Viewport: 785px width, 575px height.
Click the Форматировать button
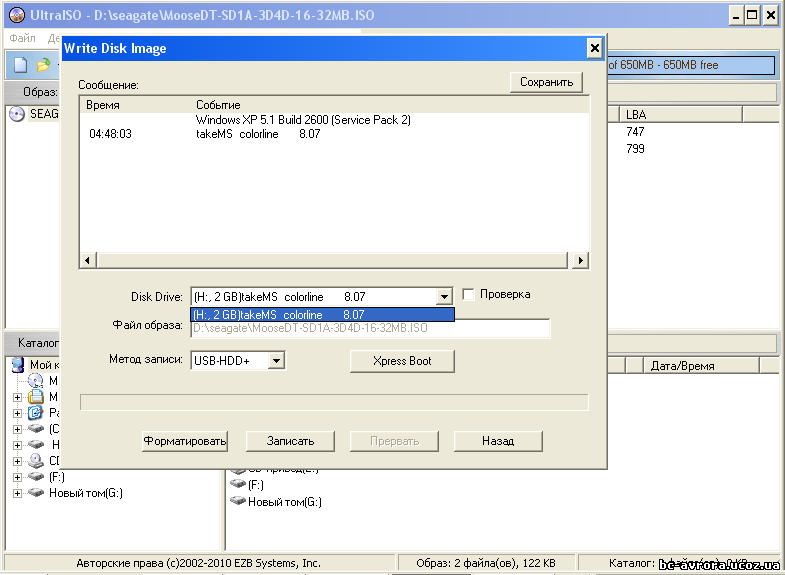(x=185, y=441)
